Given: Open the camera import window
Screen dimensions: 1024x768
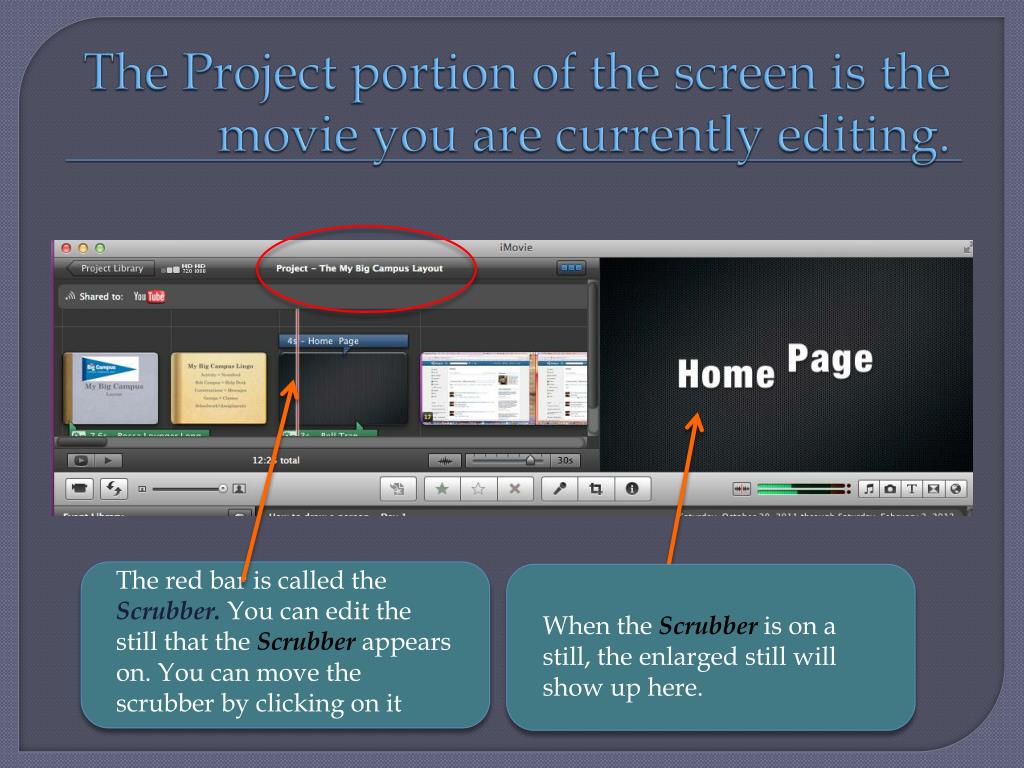Looking at the screenshot, I should (80, 488).
